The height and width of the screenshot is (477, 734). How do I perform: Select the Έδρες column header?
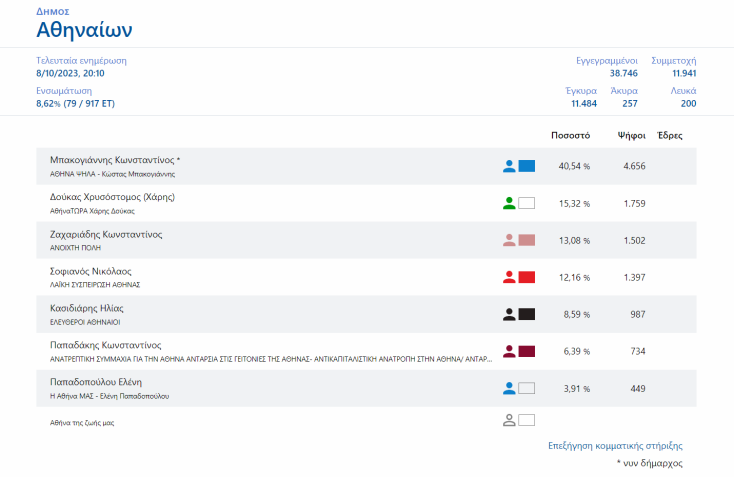tap(669, 135)
